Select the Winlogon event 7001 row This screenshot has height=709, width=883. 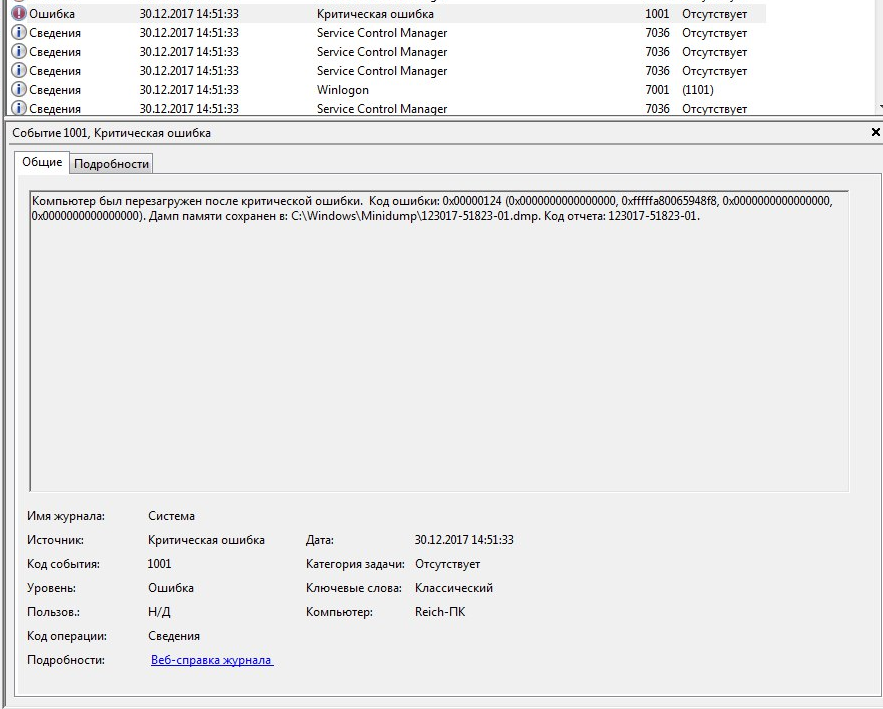(342, 90)
